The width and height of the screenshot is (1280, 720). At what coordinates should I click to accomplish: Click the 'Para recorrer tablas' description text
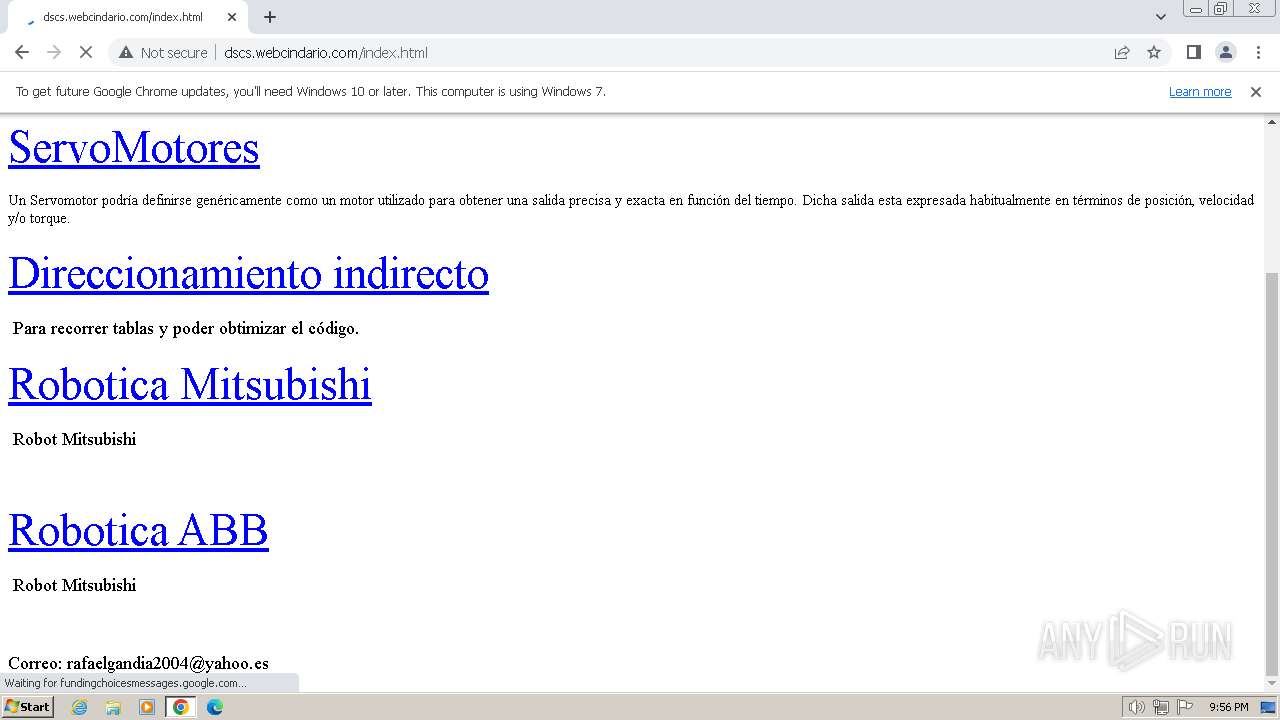(x=186, y=328)
